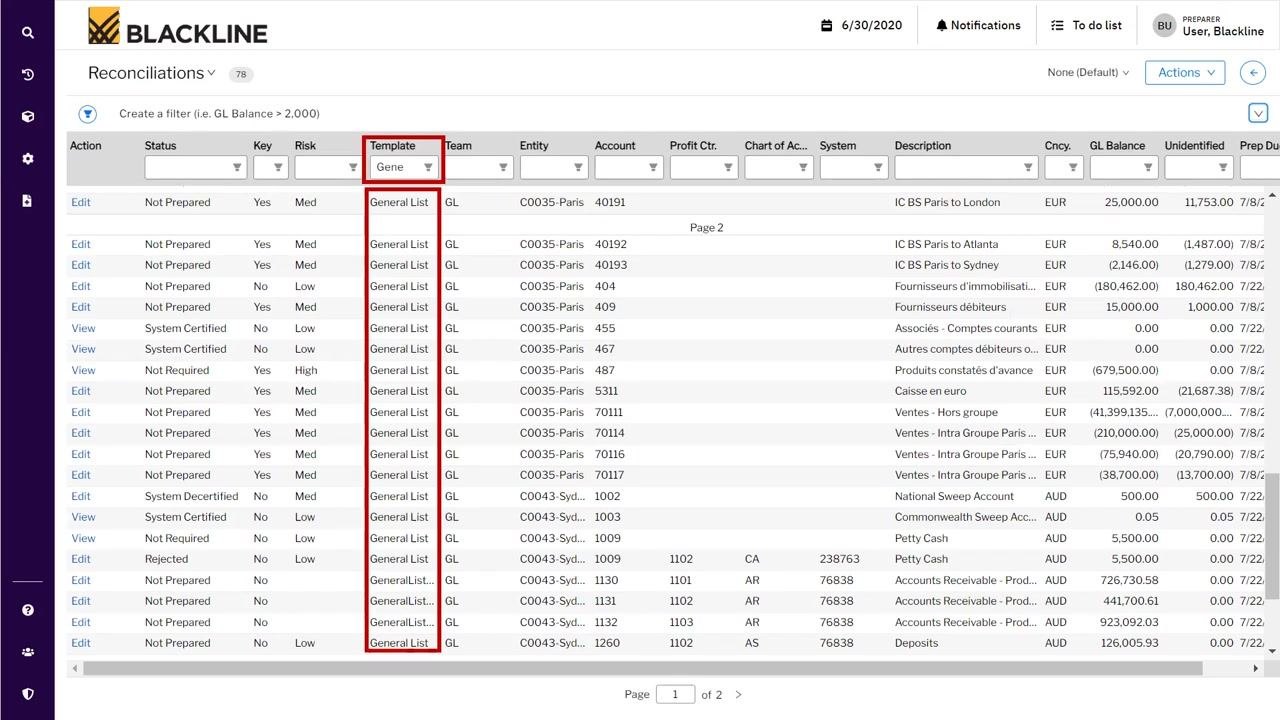Click the page number input field

[x=675, y=694]
